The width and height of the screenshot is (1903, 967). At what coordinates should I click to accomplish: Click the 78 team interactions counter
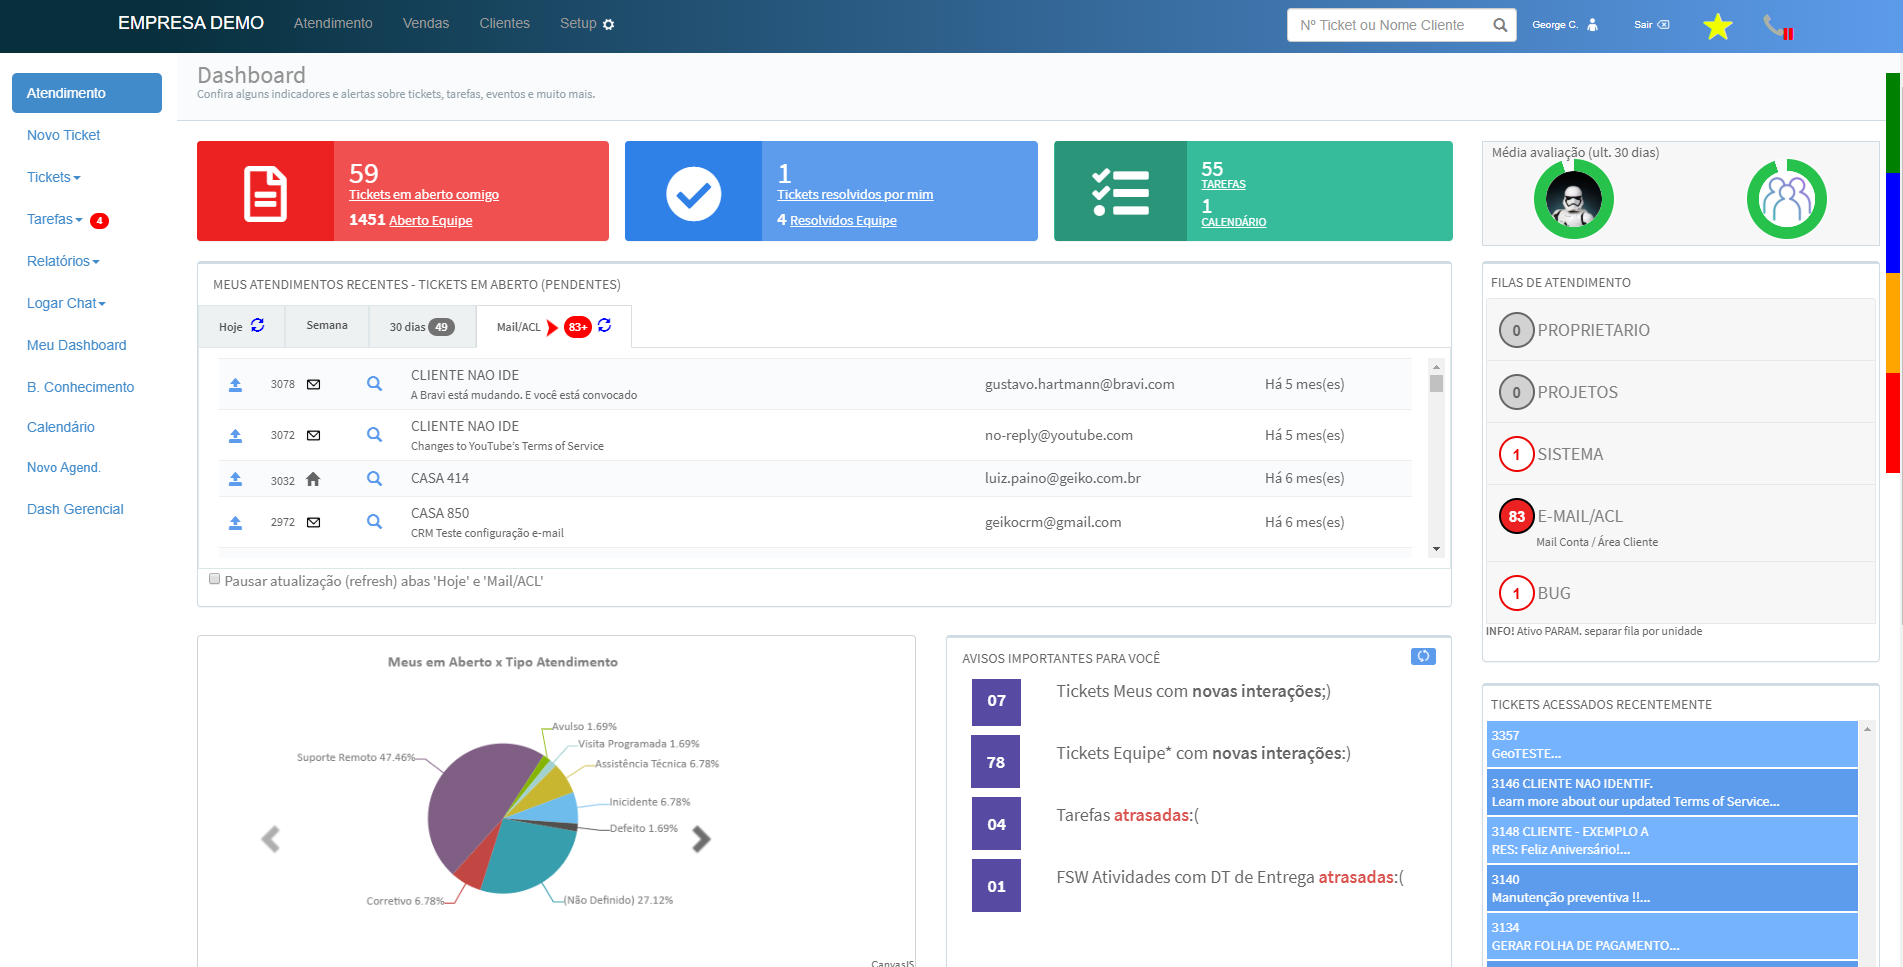tap(996, 762)
